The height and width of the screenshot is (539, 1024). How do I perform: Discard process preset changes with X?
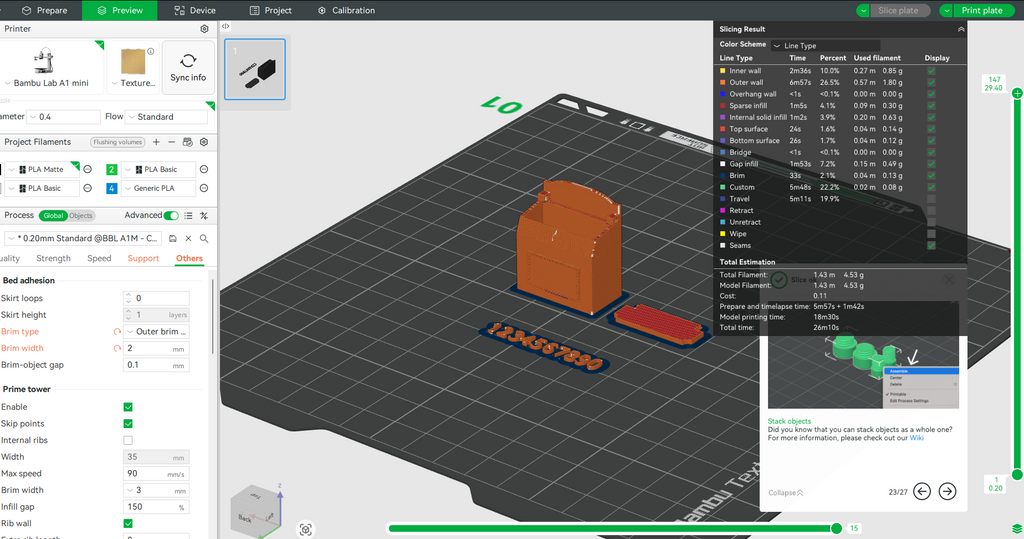coord(188,238)
